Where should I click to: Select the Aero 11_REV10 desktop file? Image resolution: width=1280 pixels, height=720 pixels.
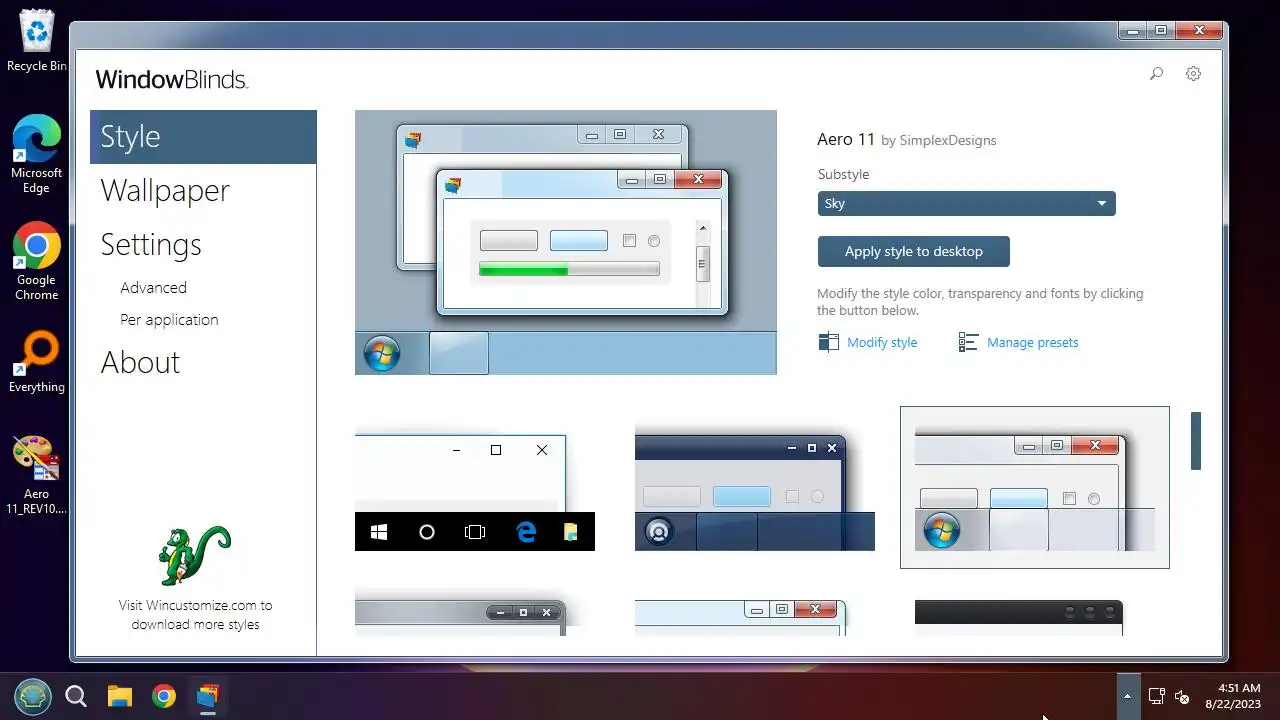click(x=37, y=475)
